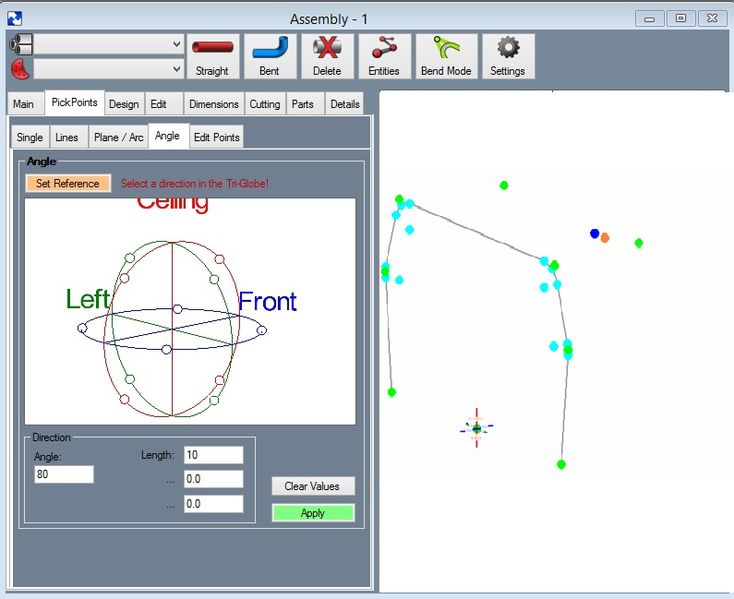Image resolution: width=734 pixels, height=599 pixels.
Task: Click the Length field showing 10
Action: point(213,455)
